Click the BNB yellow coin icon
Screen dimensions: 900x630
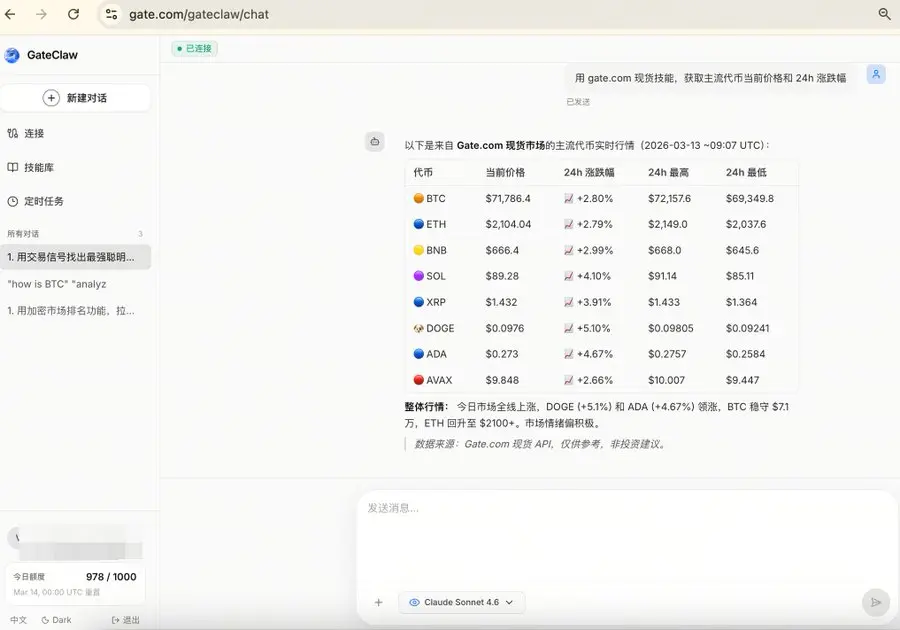point(418,250)
